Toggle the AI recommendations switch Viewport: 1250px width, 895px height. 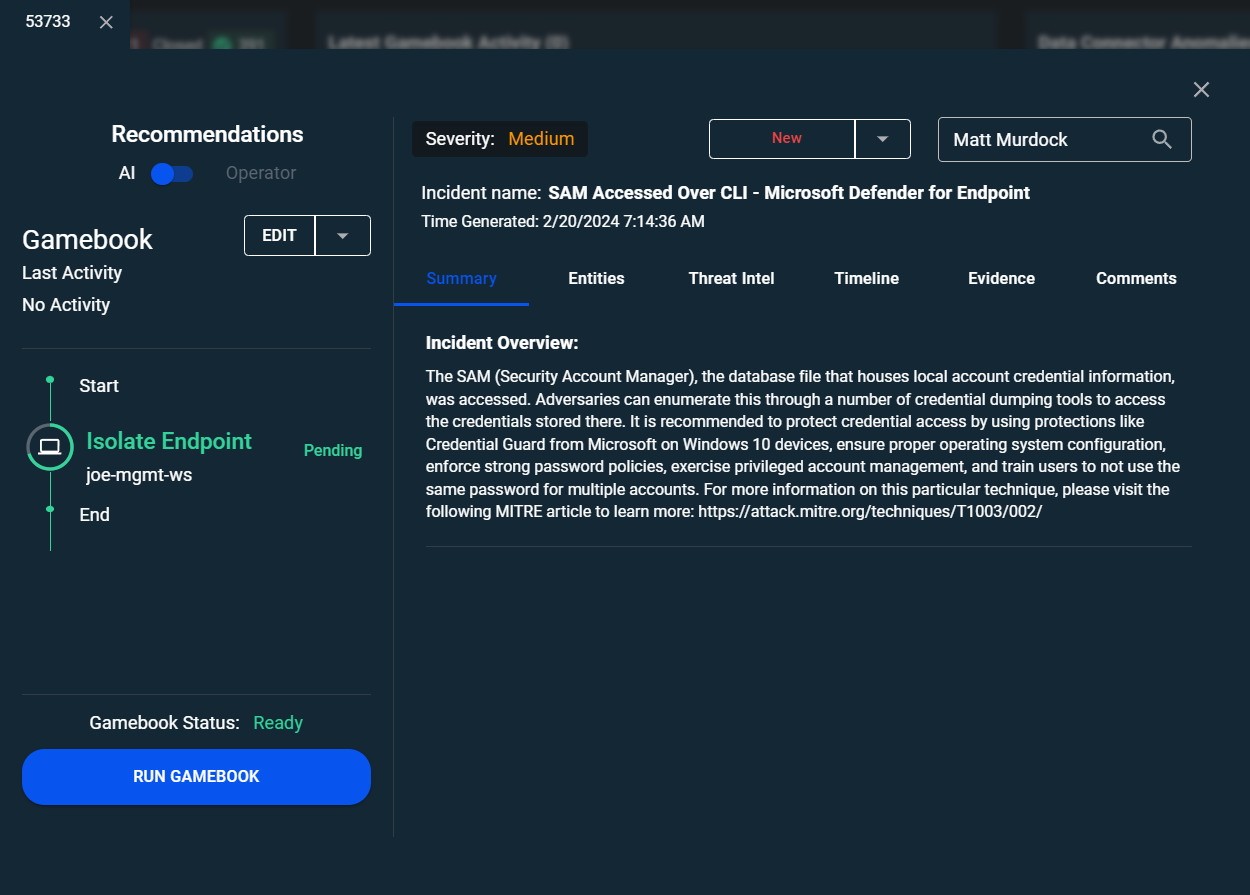coord(171,173)
